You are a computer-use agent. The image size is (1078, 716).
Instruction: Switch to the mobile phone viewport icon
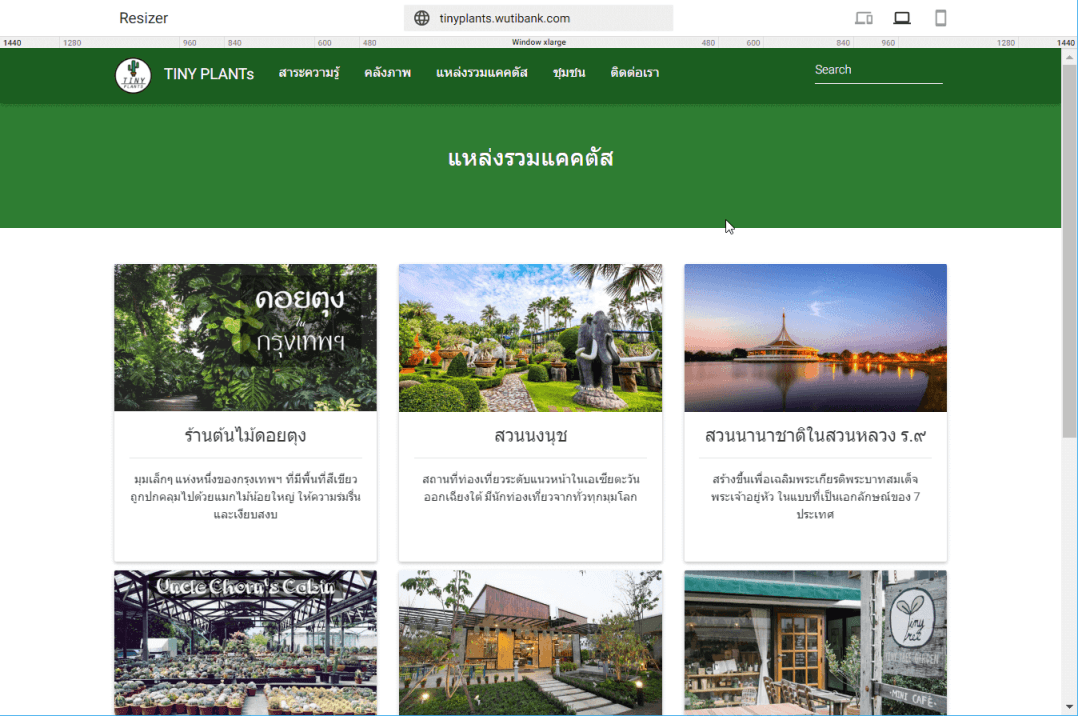pos(940,18)
